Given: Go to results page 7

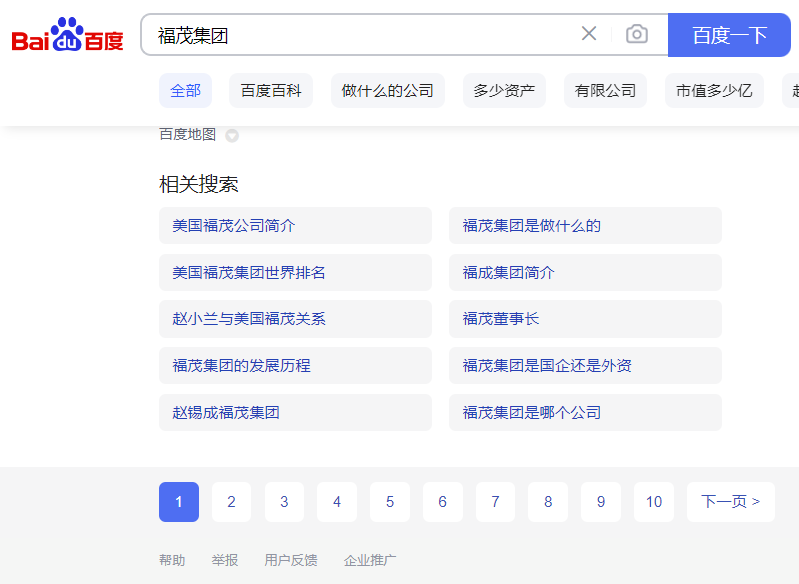Looking at the screenshot, I should (x=495, y=502).
